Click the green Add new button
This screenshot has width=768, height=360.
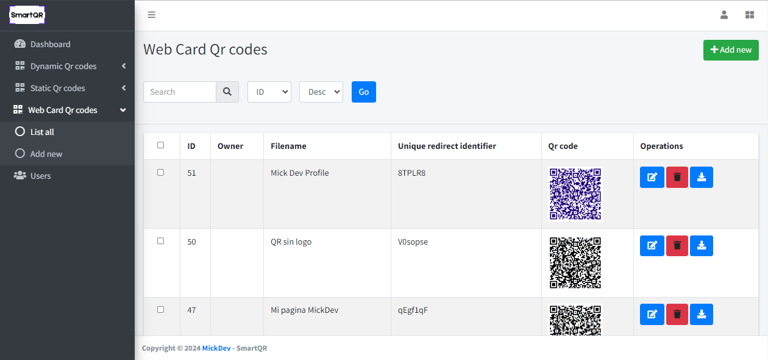731,50
